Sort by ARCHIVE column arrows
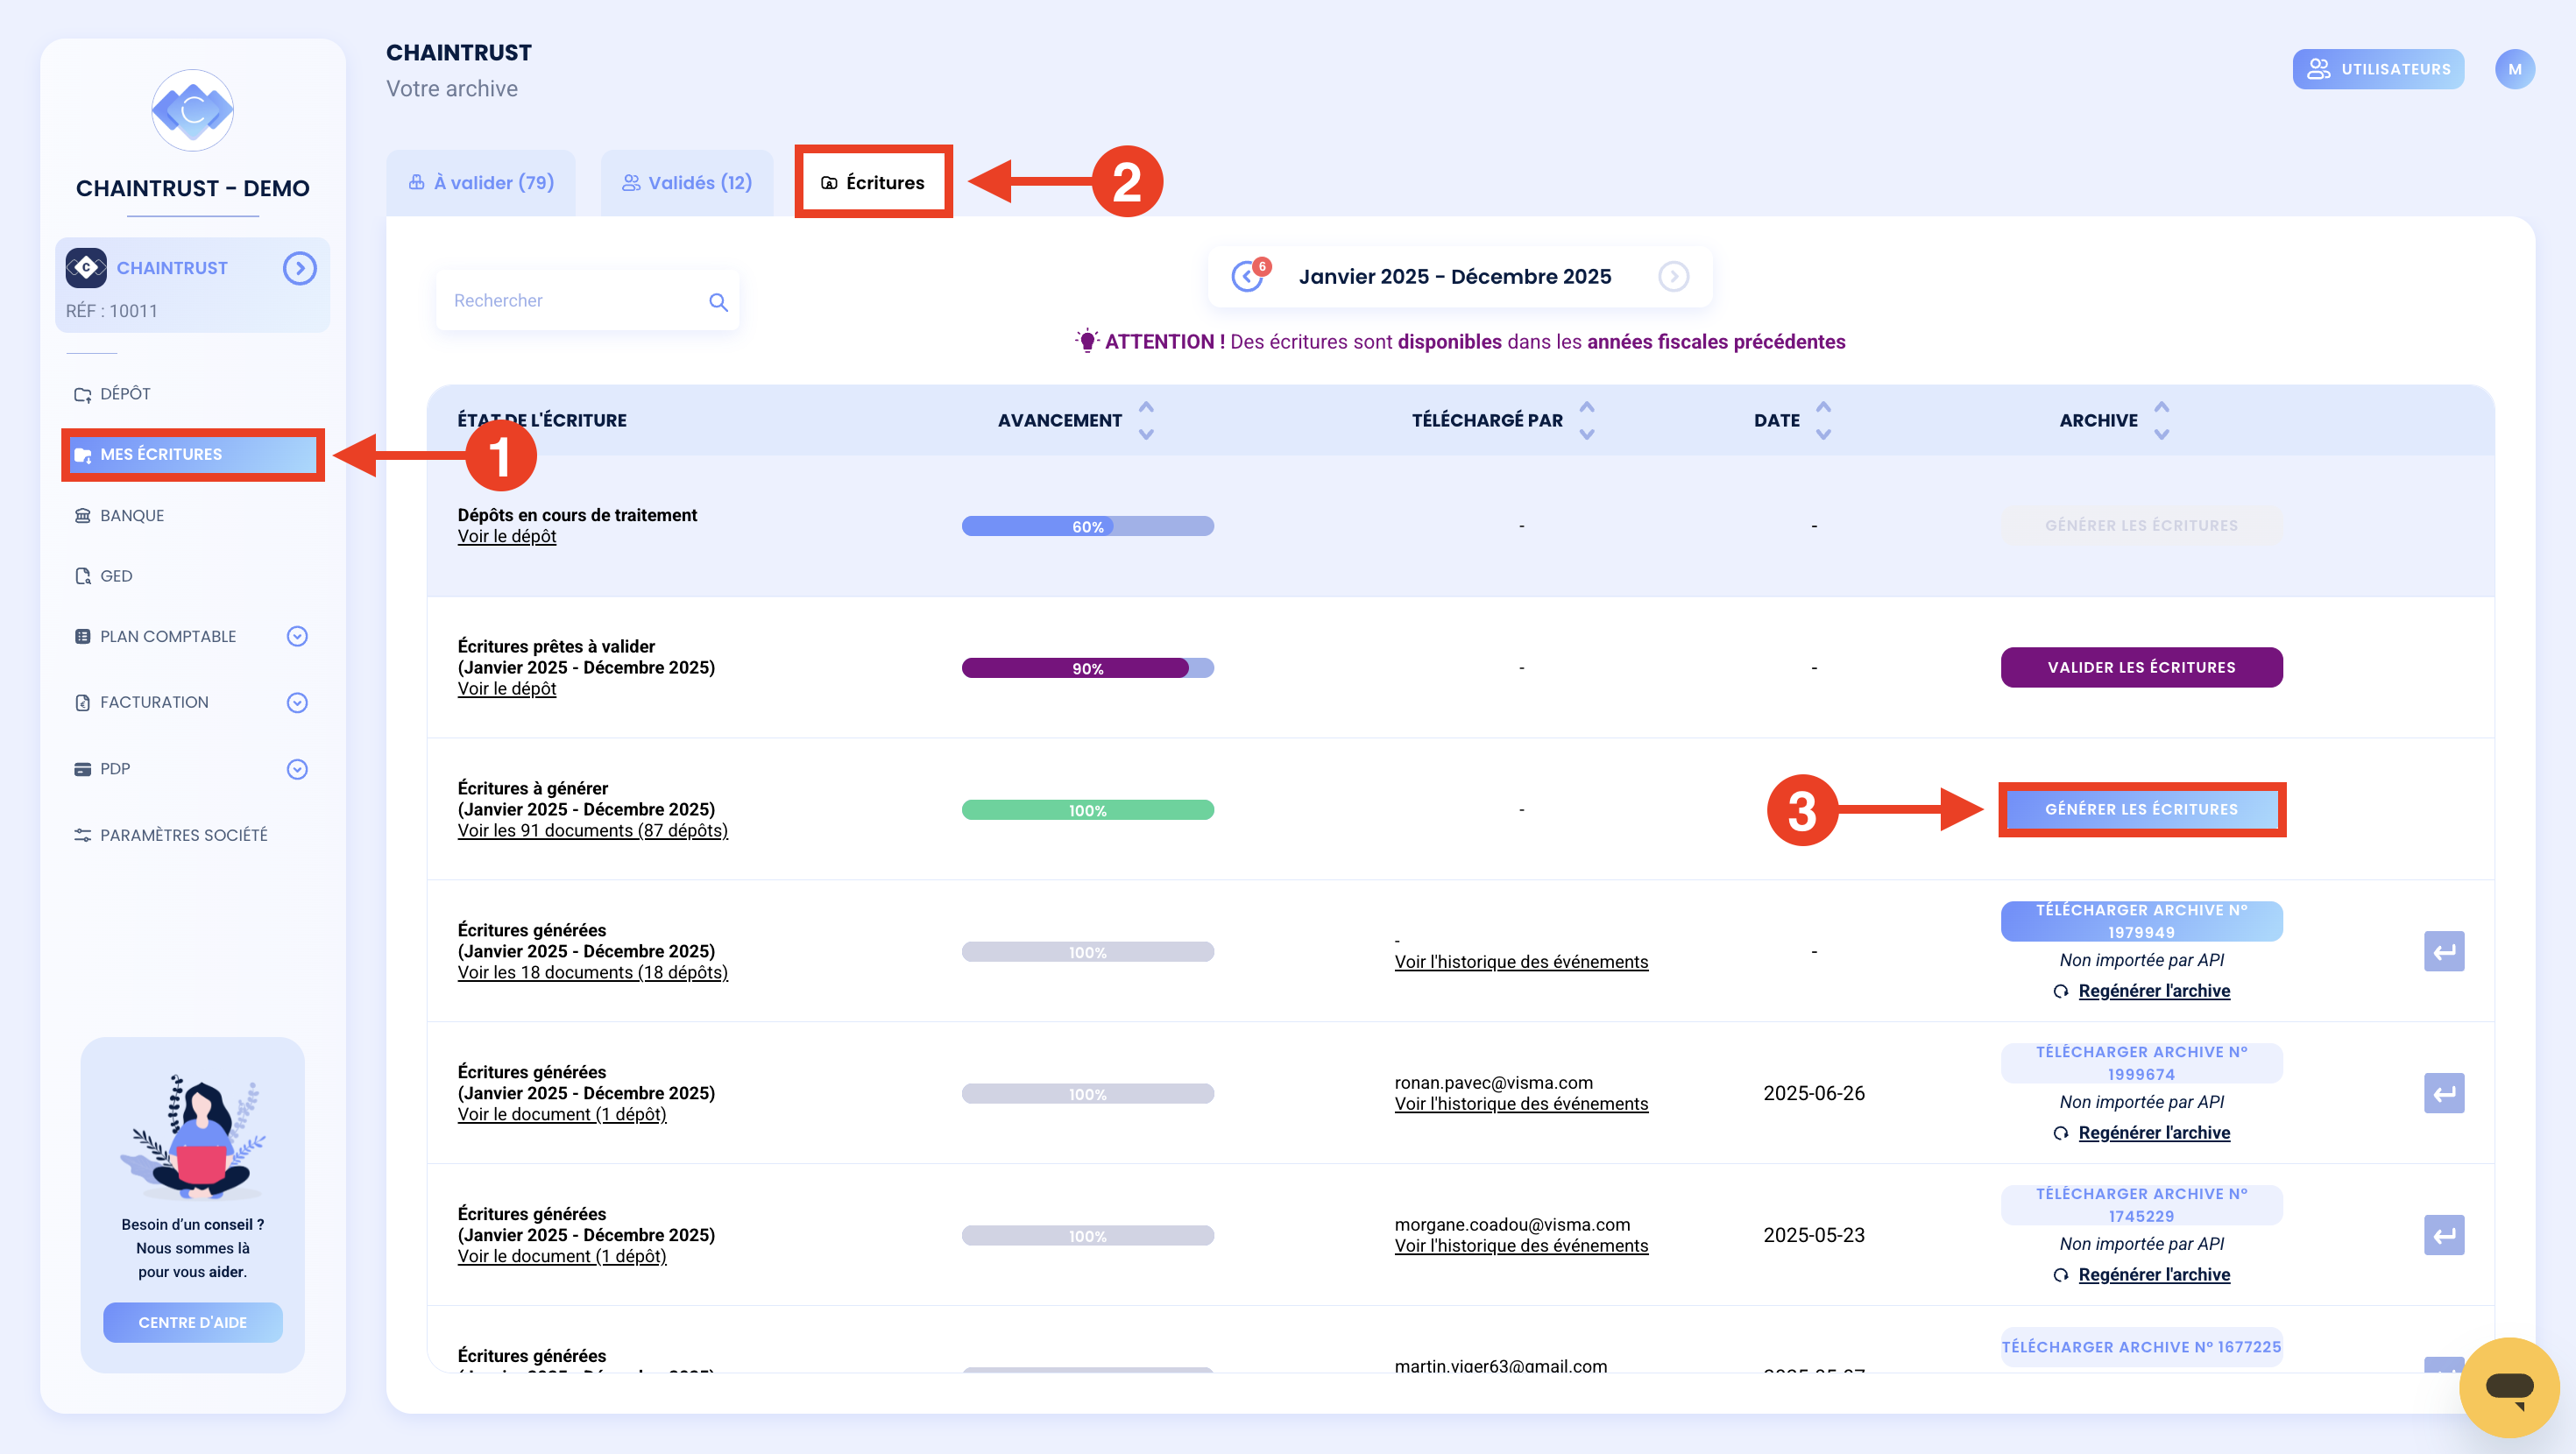Screen dimensions: 2576x1454 point(2161,421)
